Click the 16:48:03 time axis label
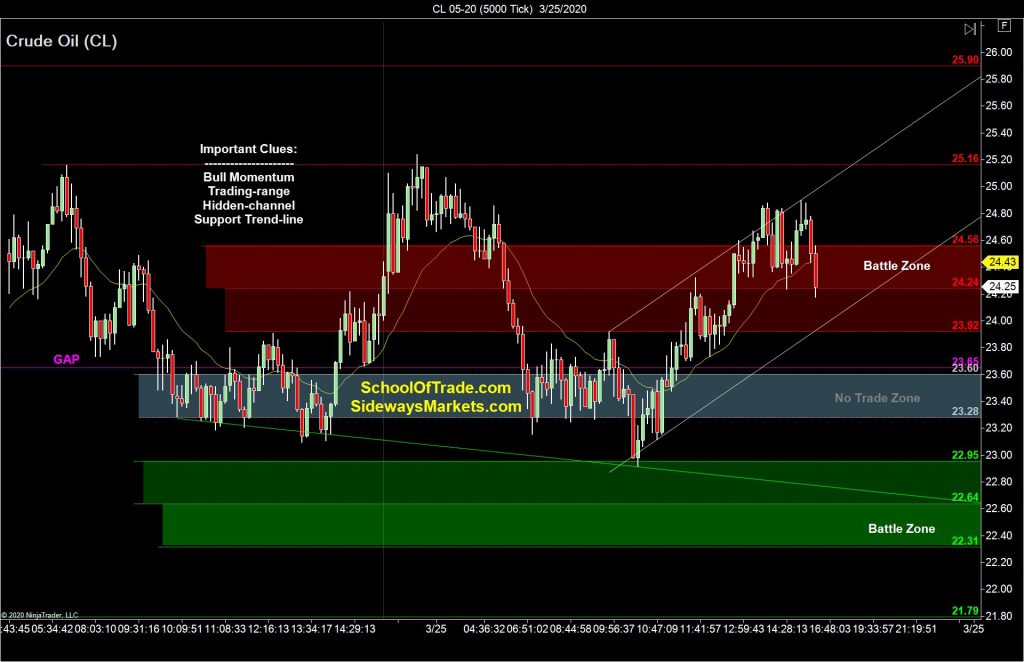Screen dimensions: 1024x662 tap(830, 629)
